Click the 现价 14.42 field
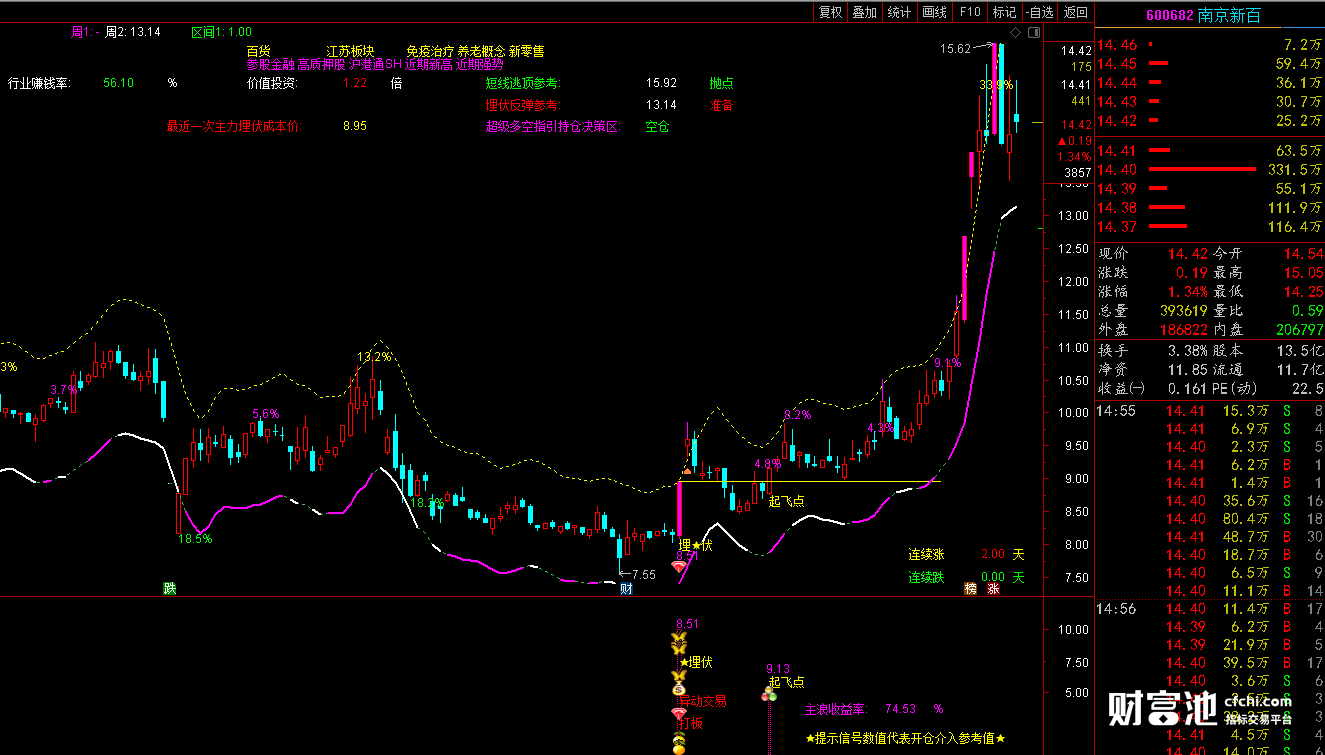Viewport: 1325px width, 755px height. point(1153,254)
